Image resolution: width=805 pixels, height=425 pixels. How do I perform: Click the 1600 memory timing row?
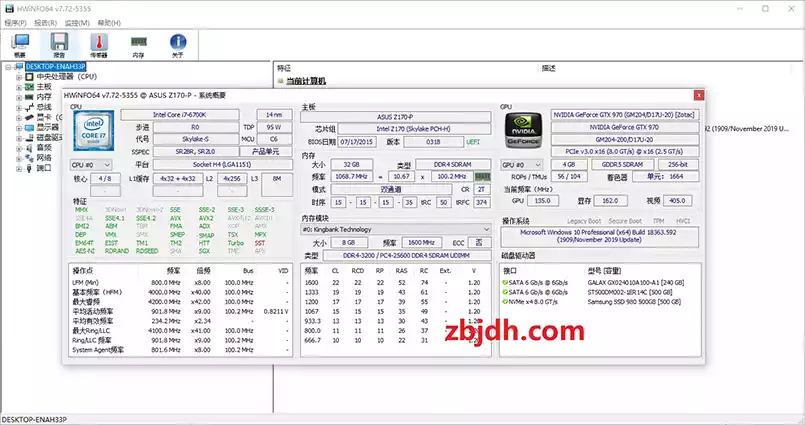point(395,283)
